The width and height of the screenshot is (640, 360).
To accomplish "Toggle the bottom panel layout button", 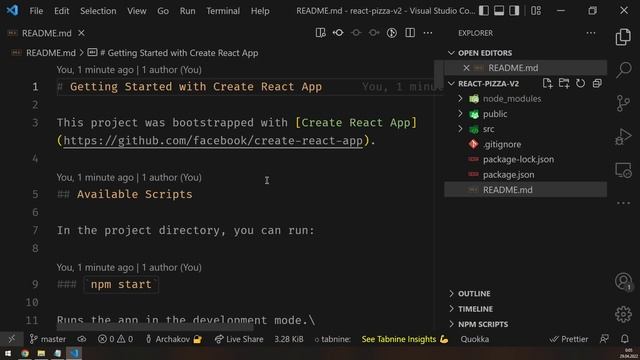I will click(x=499, y=11).
